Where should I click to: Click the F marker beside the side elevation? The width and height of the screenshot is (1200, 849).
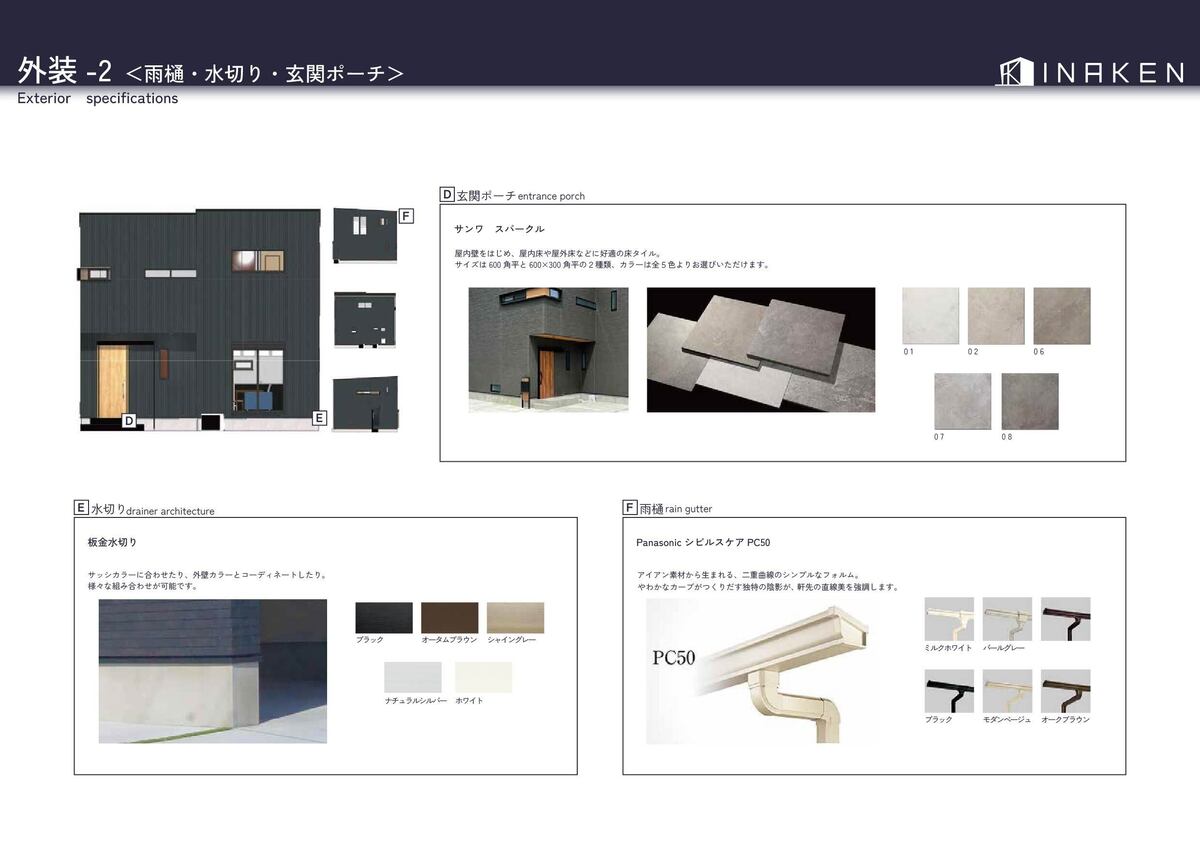click(406, 216)
